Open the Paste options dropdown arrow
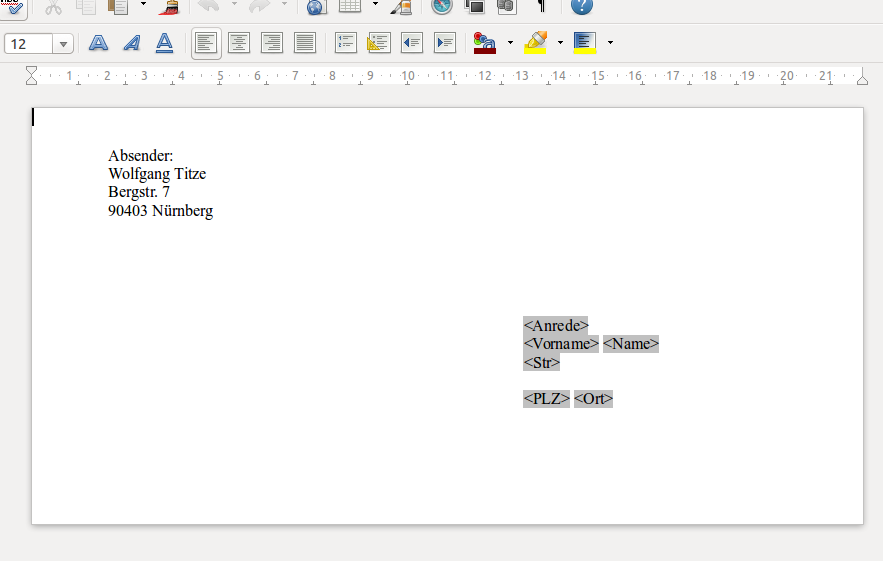This screenshot has width=883, height=561. pyautogui.click(x=144, y=5)
